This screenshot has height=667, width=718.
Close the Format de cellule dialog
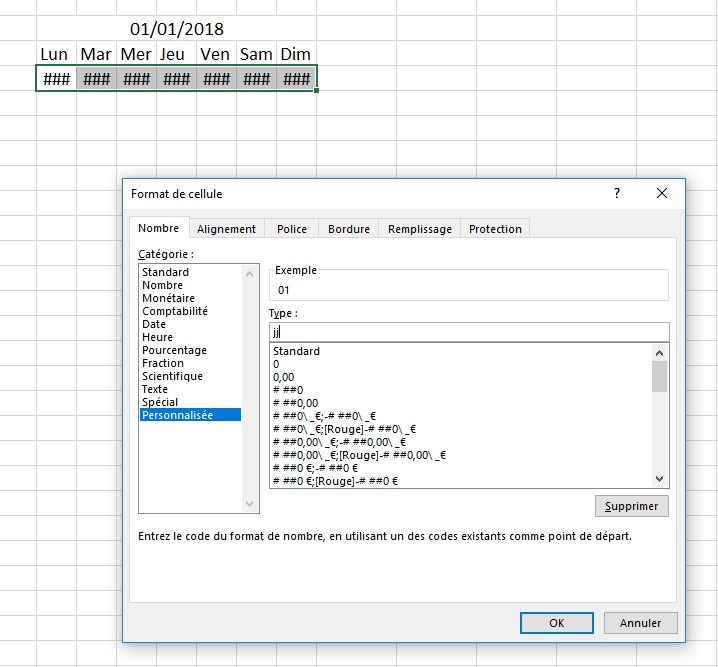click(662, 193)
